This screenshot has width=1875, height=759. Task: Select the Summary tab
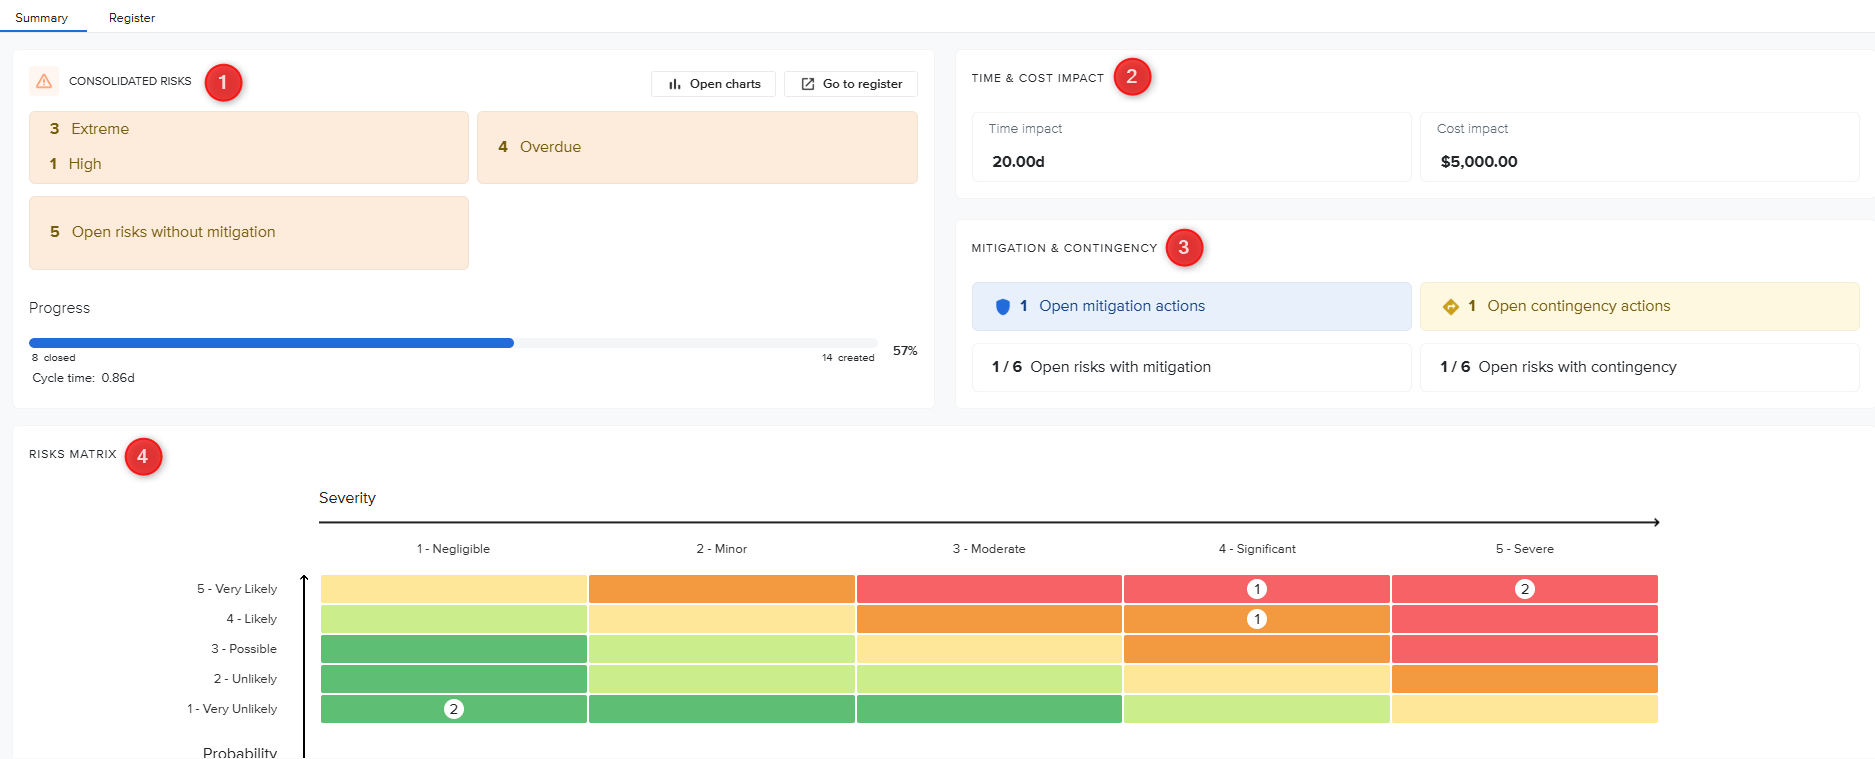[42, 18]
